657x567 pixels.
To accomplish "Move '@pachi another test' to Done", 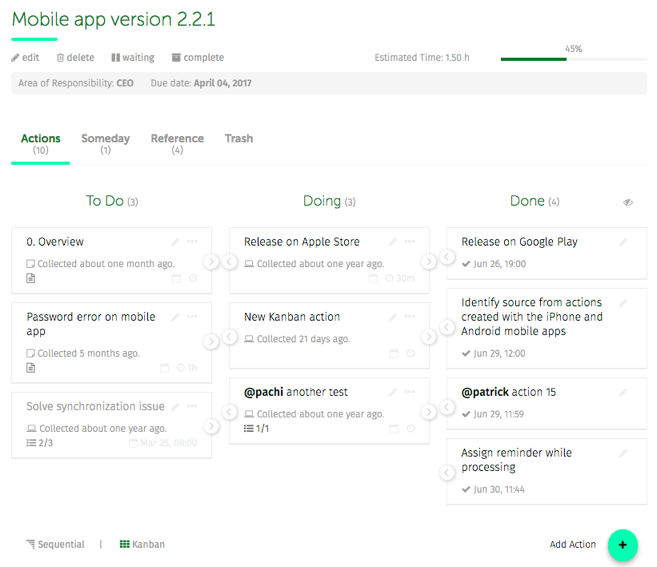I will point(428,412).
